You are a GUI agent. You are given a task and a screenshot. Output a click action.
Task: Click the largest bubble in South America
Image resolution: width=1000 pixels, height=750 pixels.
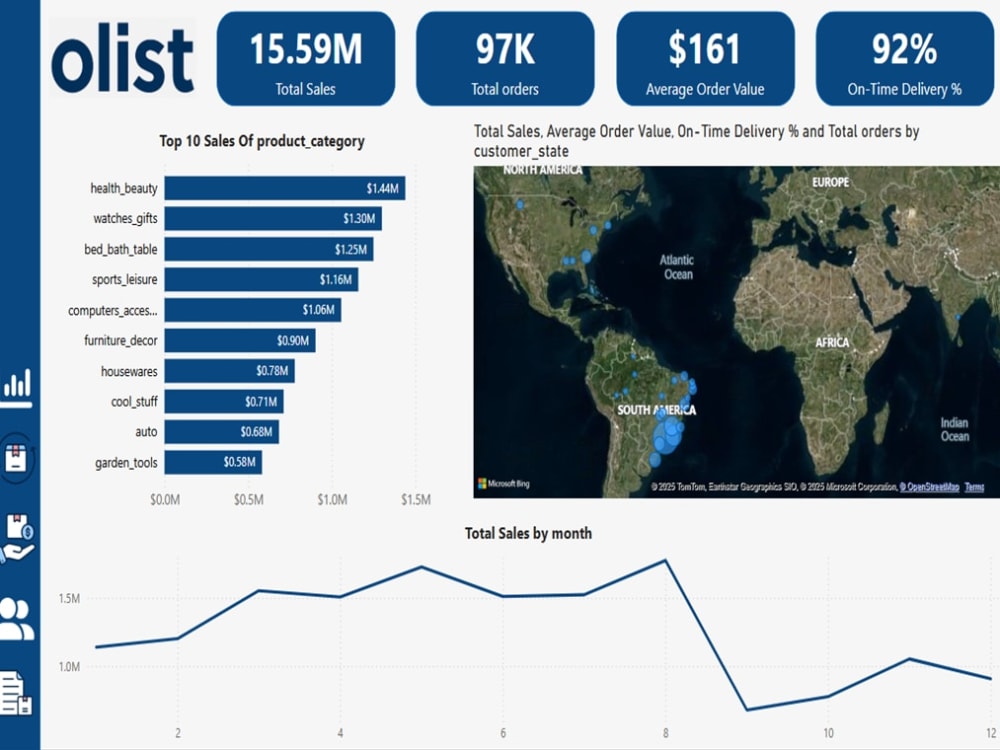(x=668, y=435)
